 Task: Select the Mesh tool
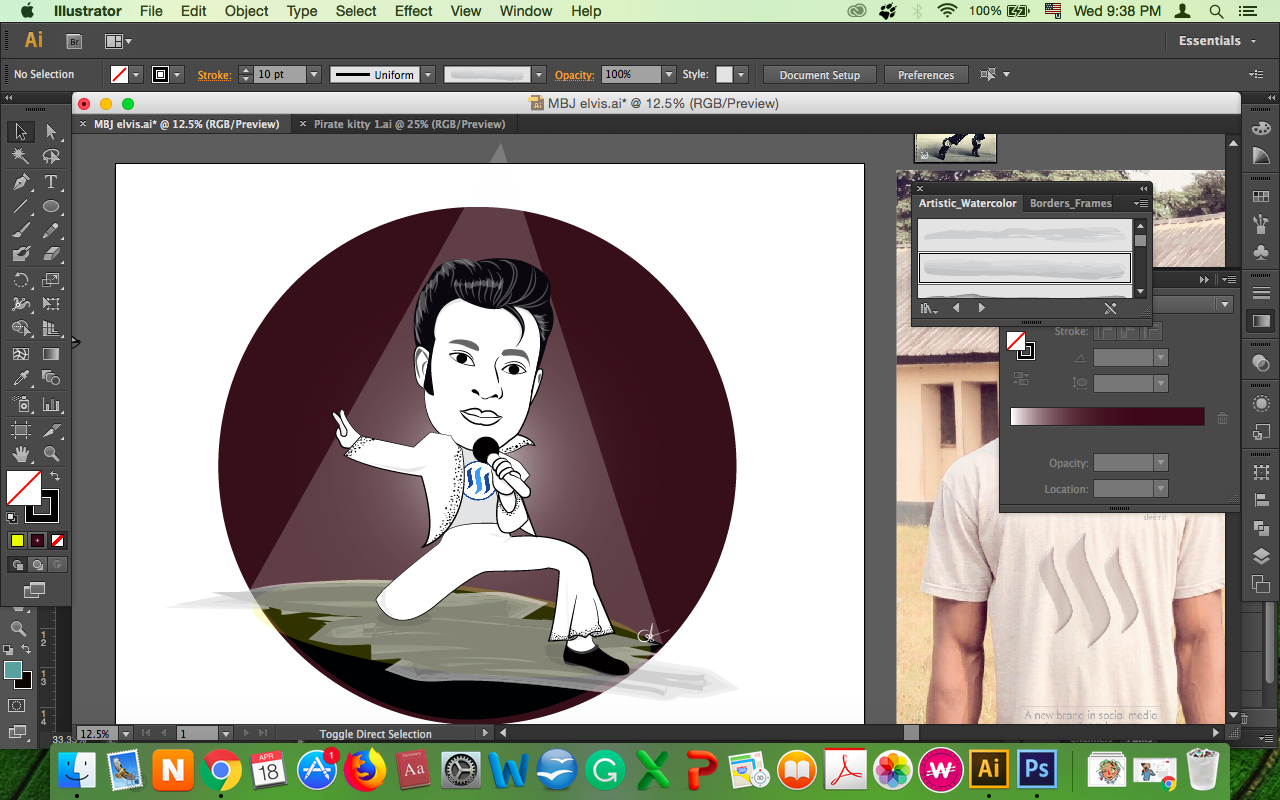tap(20, 354)
